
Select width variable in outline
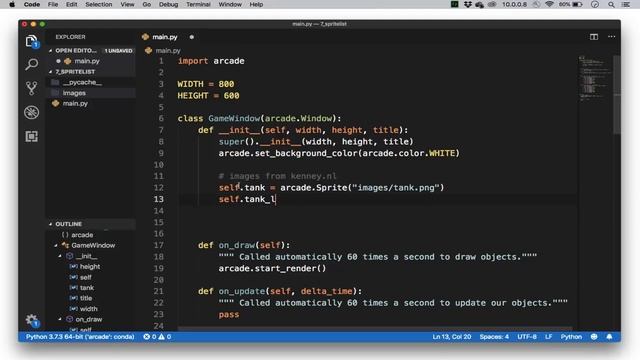[x=89, y=309]
